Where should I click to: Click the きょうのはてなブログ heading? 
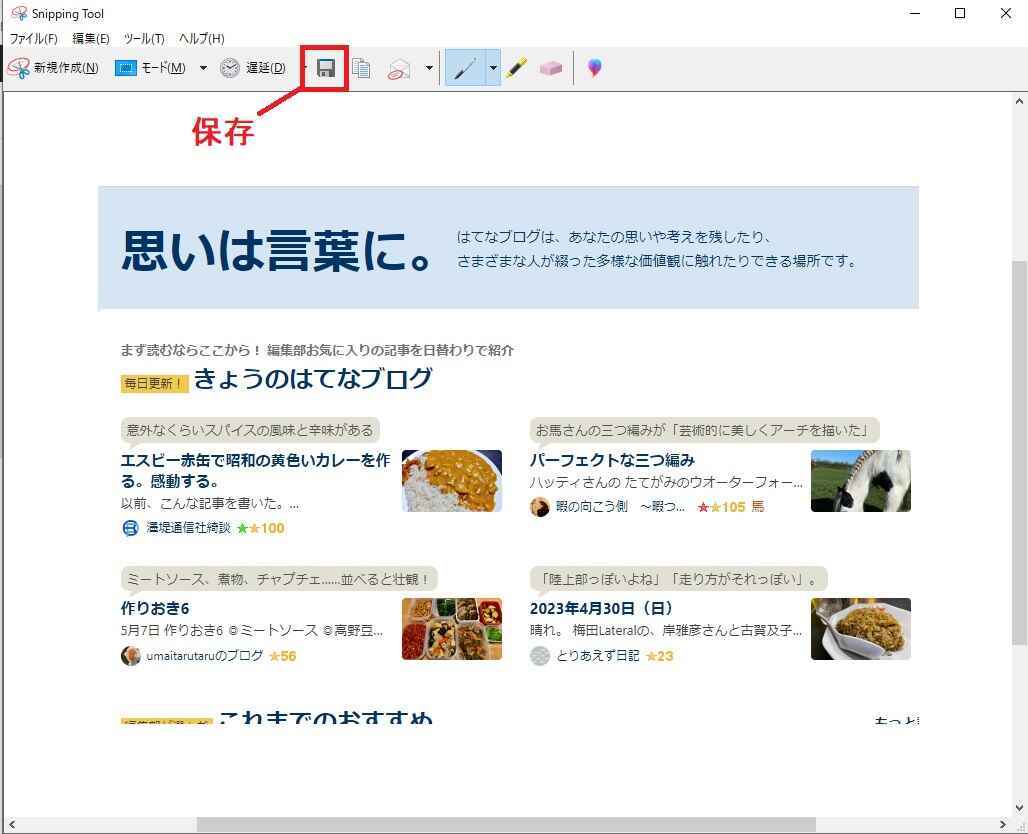tap(313, 379)
